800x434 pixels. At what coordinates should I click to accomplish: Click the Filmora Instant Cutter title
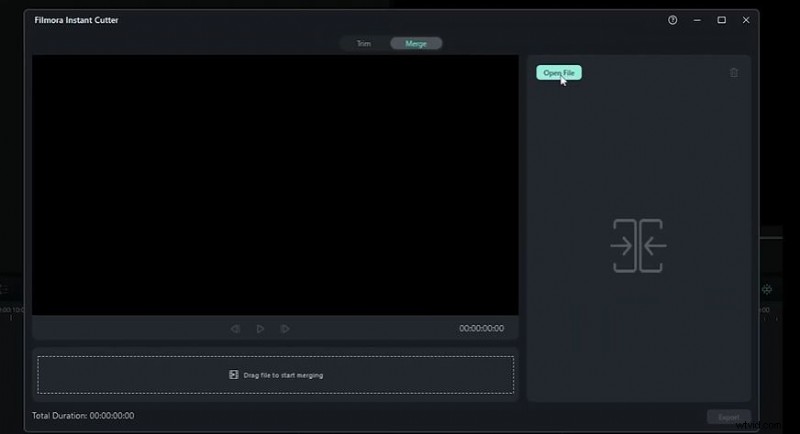77,20
